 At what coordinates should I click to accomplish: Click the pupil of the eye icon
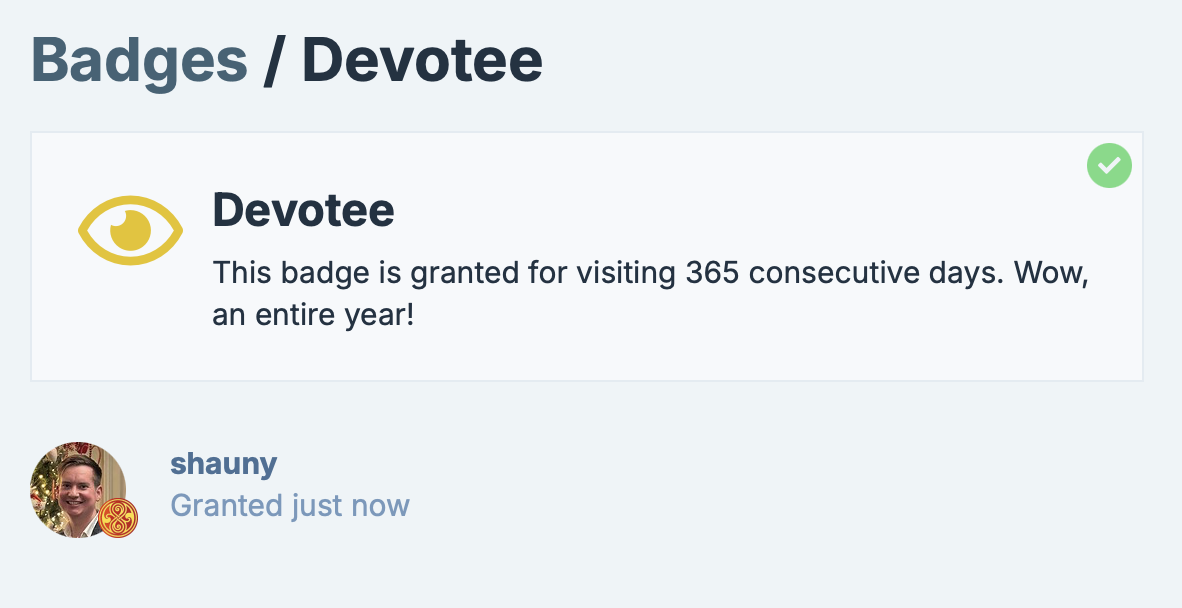(x=130, y=230)
